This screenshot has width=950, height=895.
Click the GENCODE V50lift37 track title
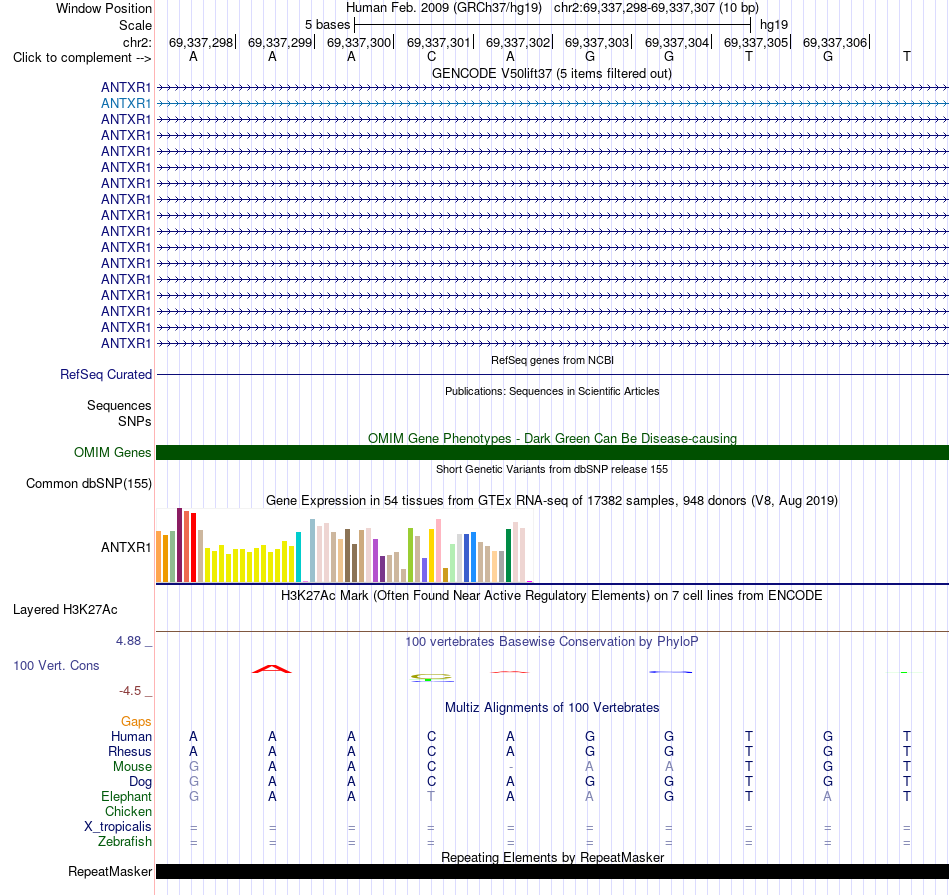[x=552, y=73]
